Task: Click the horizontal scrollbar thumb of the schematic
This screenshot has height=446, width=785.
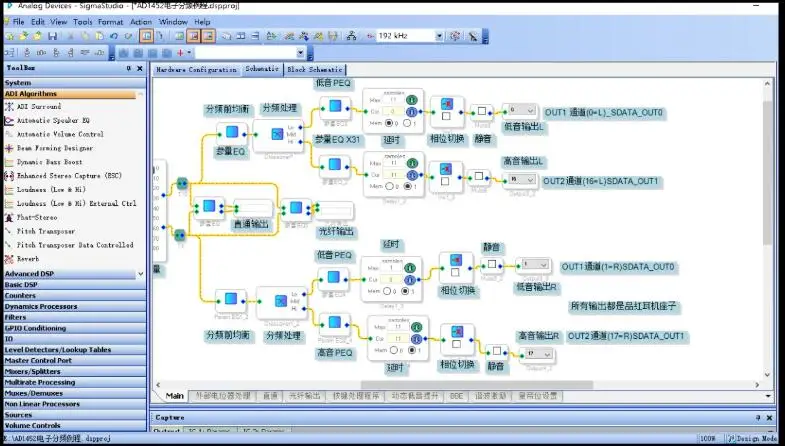Action: [x=477, y=385]
